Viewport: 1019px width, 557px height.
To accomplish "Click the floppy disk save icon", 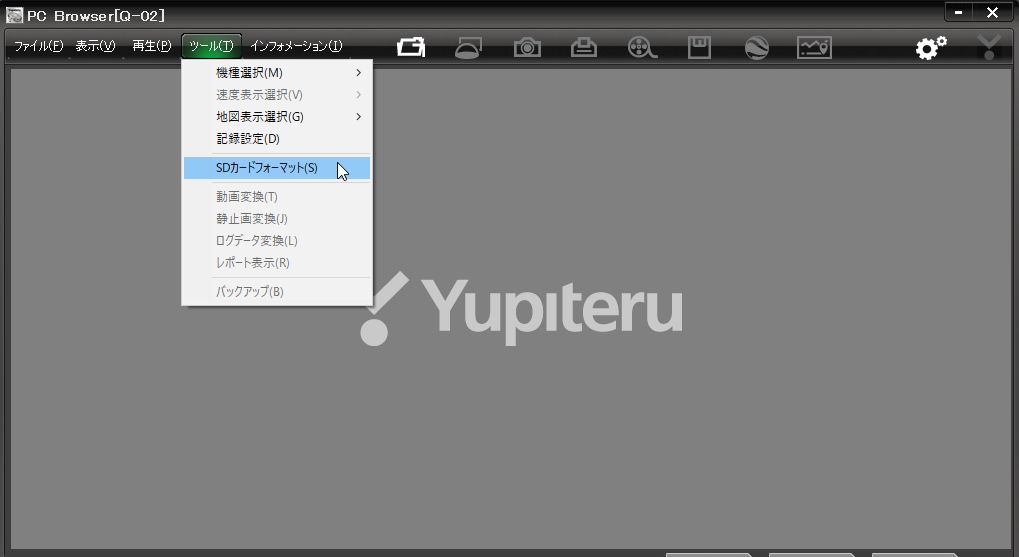I will (699, 47).
